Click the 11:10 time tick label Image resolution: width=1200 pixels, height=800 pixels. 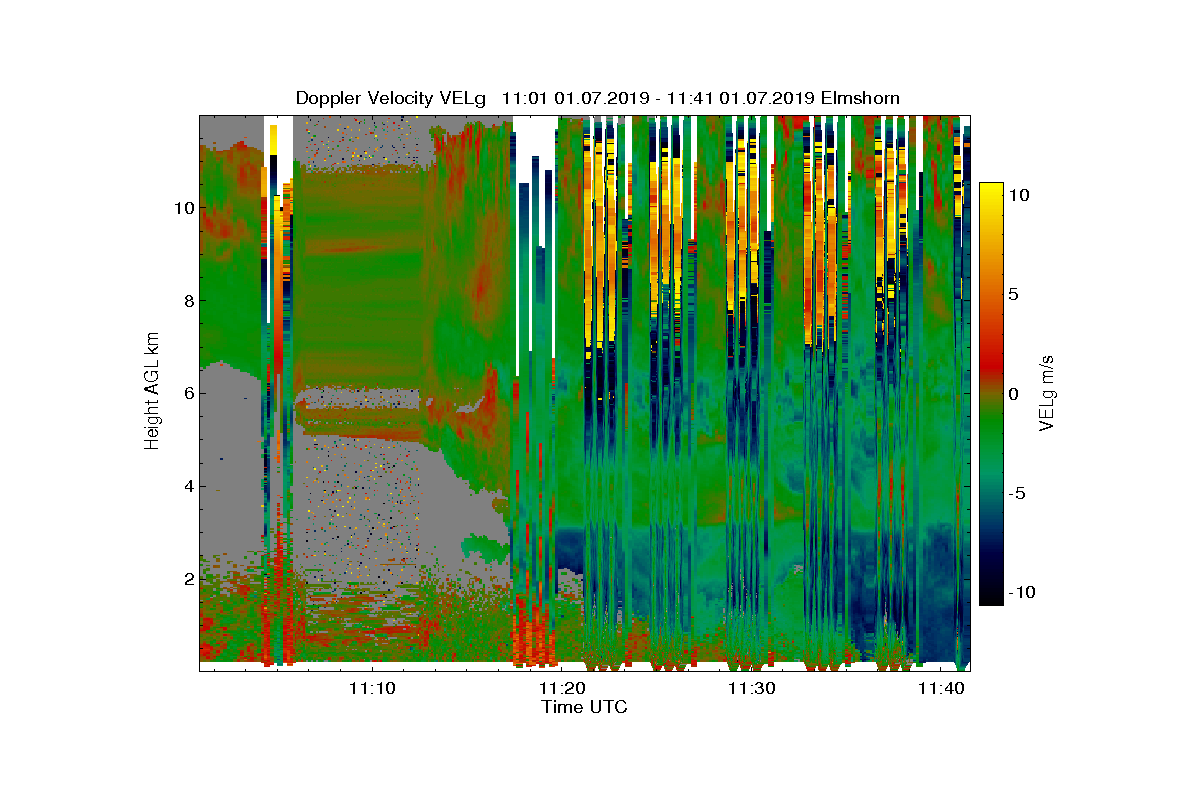click(372, 688)
